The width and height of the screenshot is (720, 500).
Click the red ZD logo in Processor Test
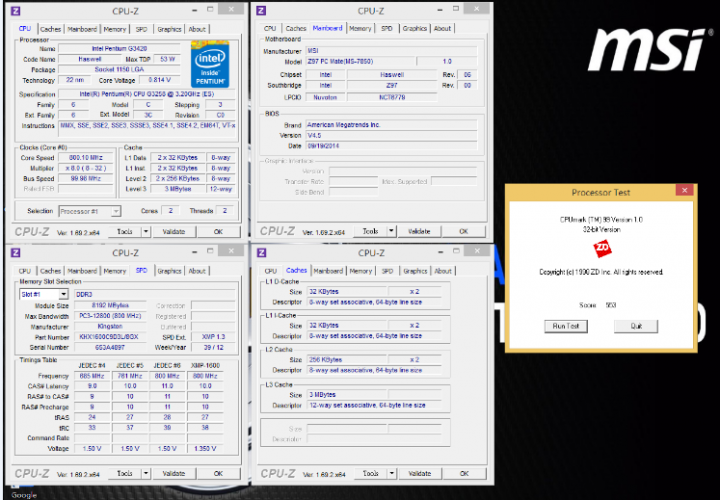click(x=602, y=248)
